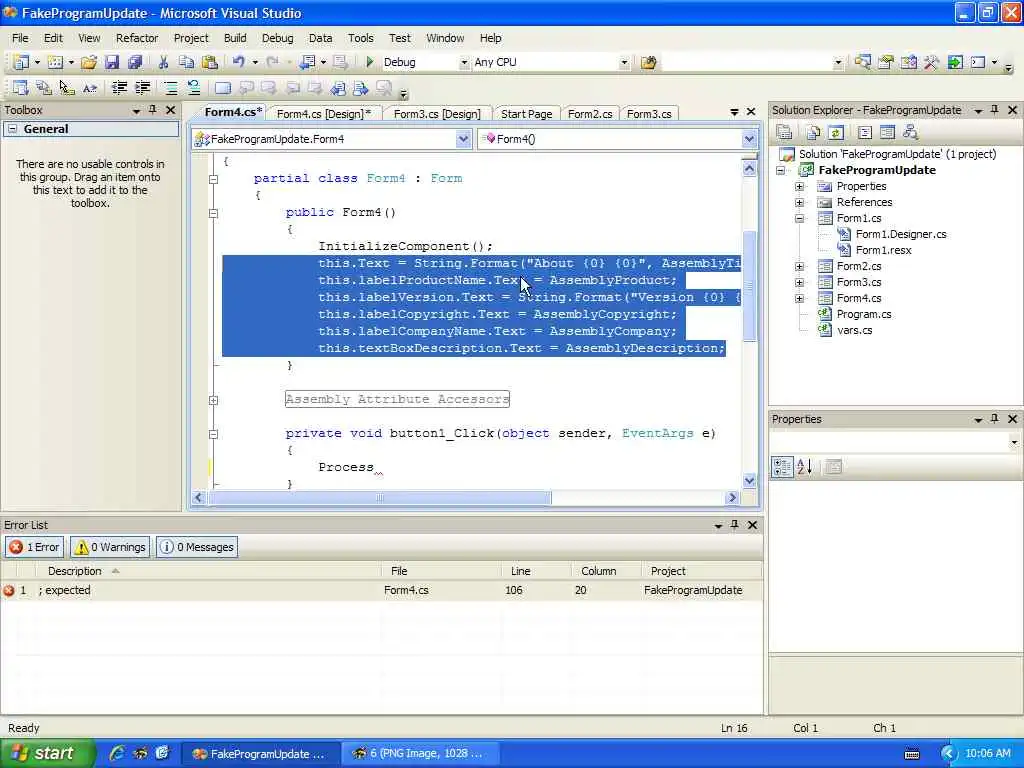
Task: Open the Tools menu
Action: [x=360, y=38]
